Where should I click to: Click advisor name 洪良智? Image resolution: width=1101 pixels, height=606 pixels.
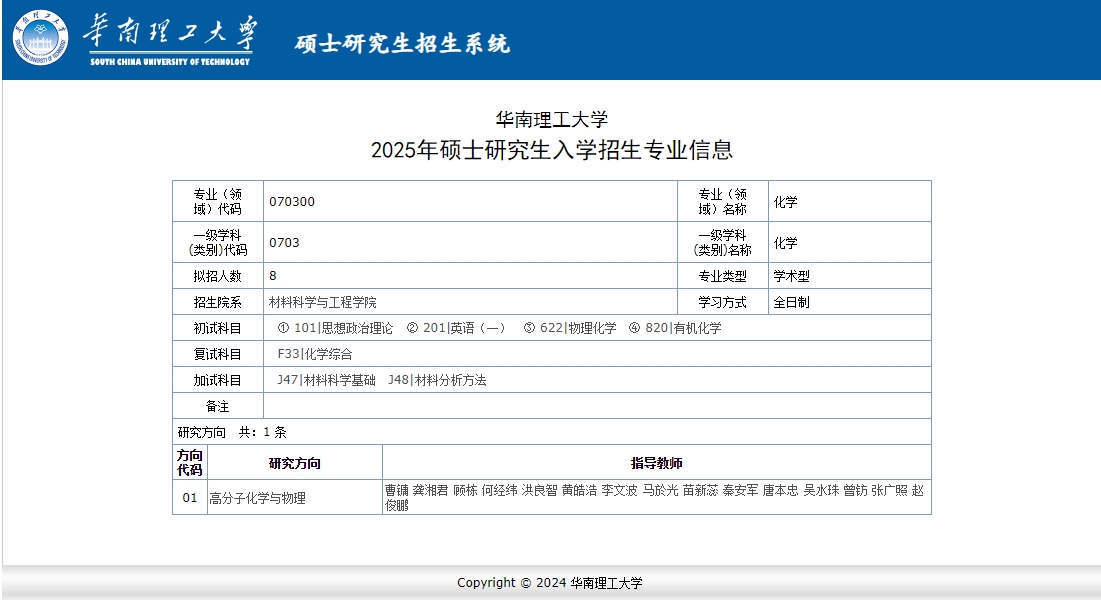click(539, 490)
